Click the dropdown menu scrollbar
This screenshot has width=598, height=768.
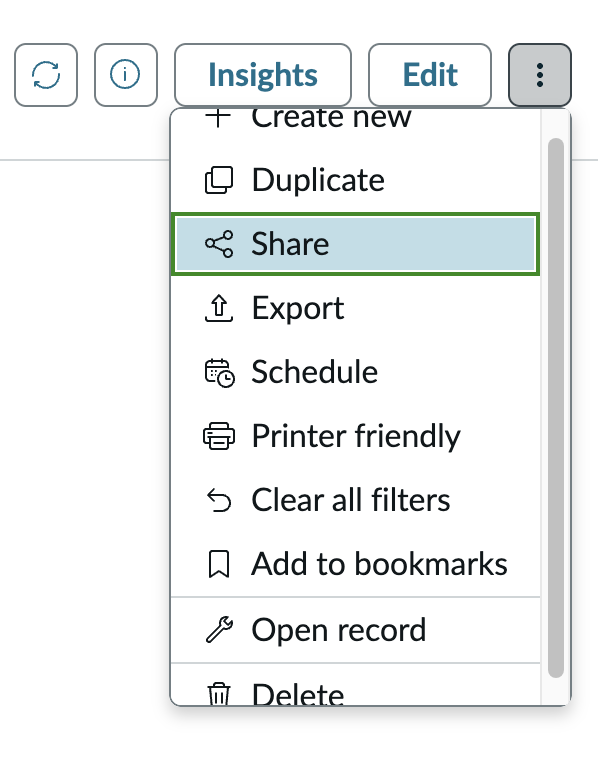[556, 408]
